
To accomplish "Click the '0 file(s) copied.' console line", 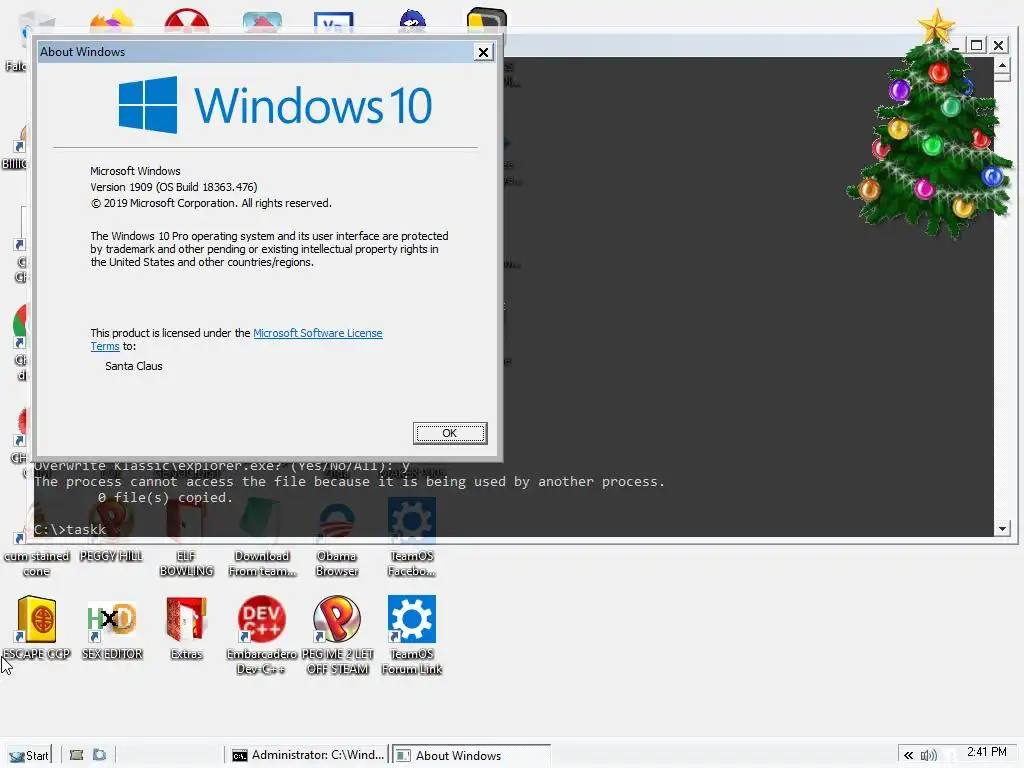I will tap(165, 498).
